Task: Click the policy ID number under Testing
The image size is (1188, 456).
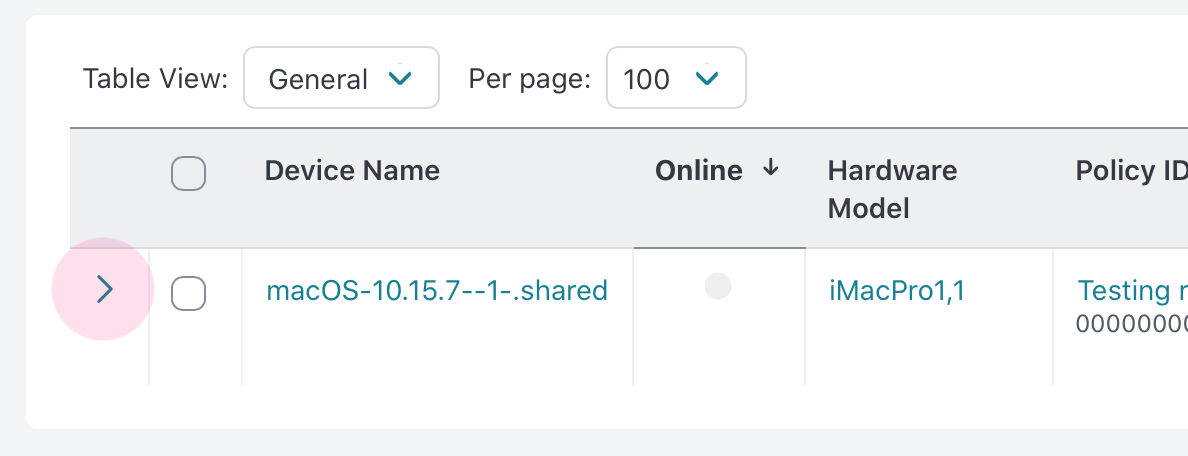Action: tap(1131, 323)
